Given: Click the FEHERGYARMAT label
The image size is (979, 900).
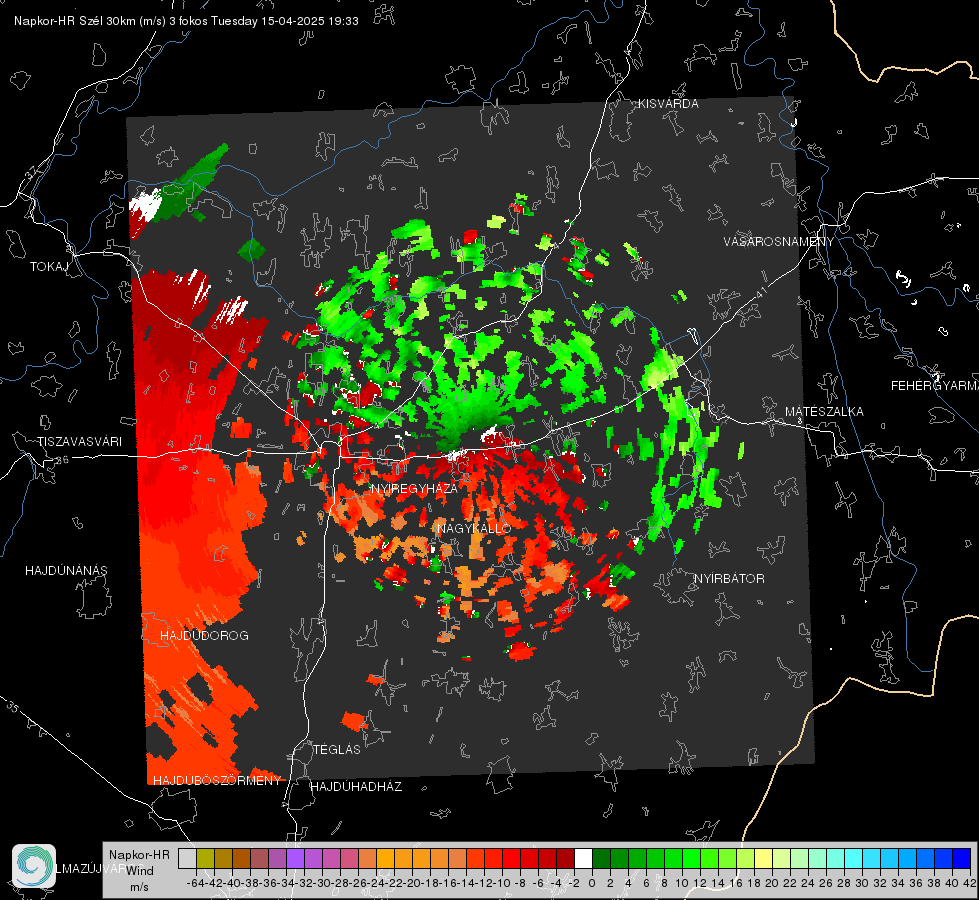Looking at the screenshot, I should [935, 386].
